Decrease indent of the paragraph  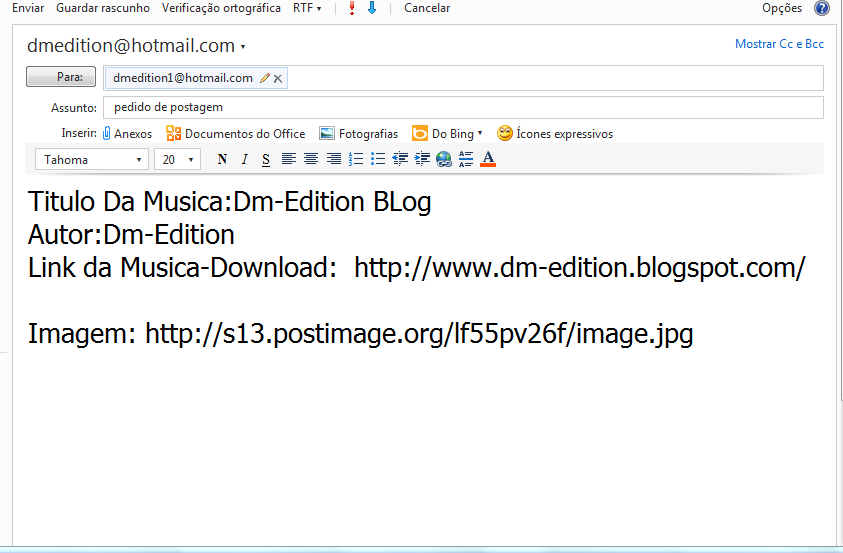click(400, 159)
